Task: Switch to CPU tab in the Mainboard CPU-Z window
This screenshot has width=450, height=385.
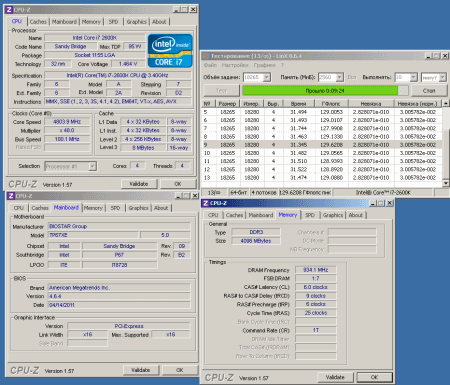Action: pos(19,208)
